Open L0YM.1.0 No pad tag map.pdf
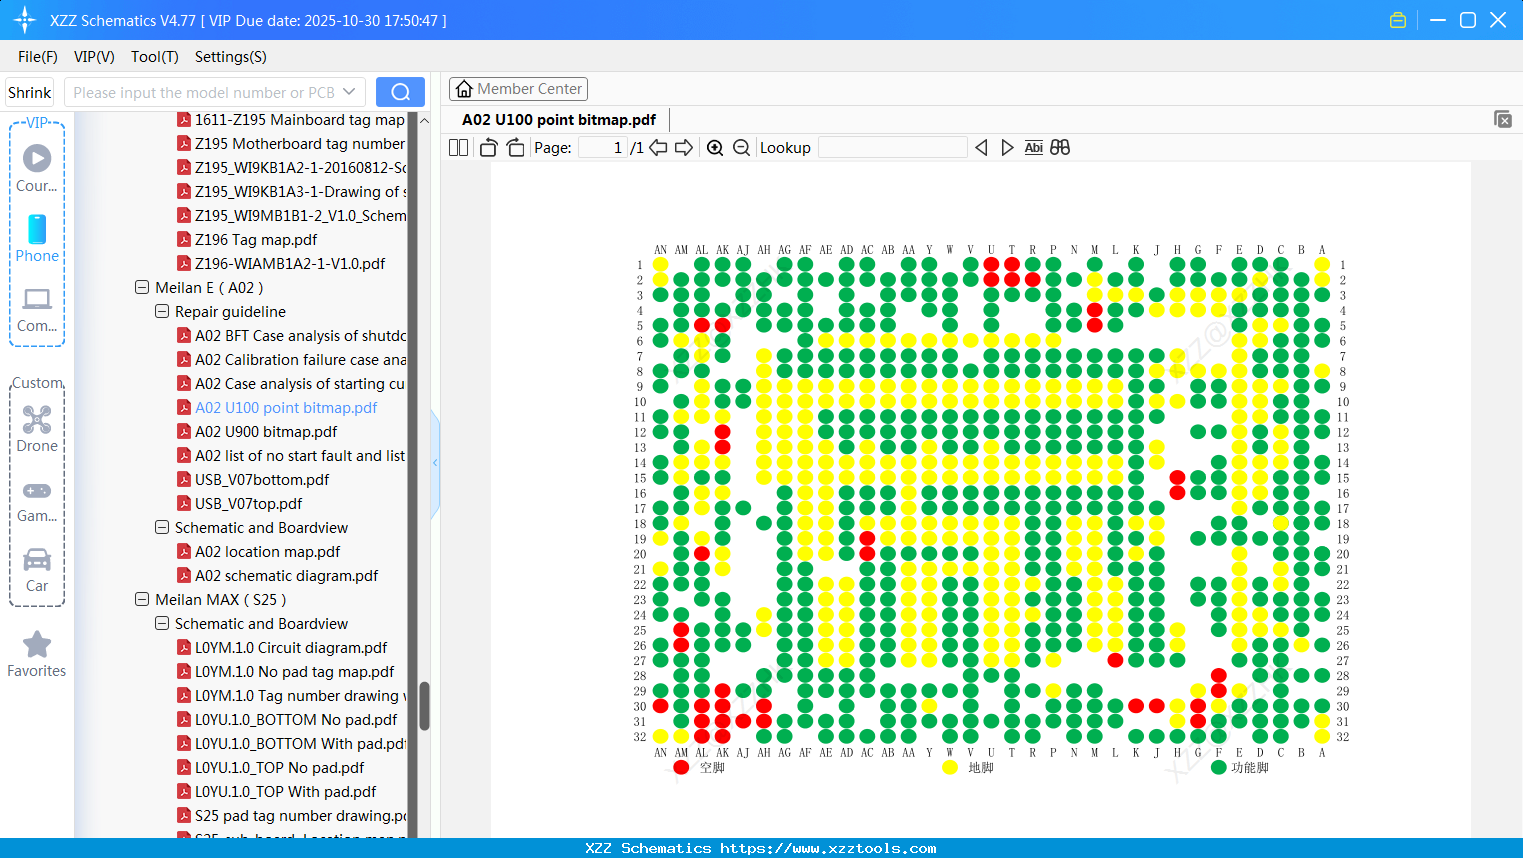 (x=294, y=672)
